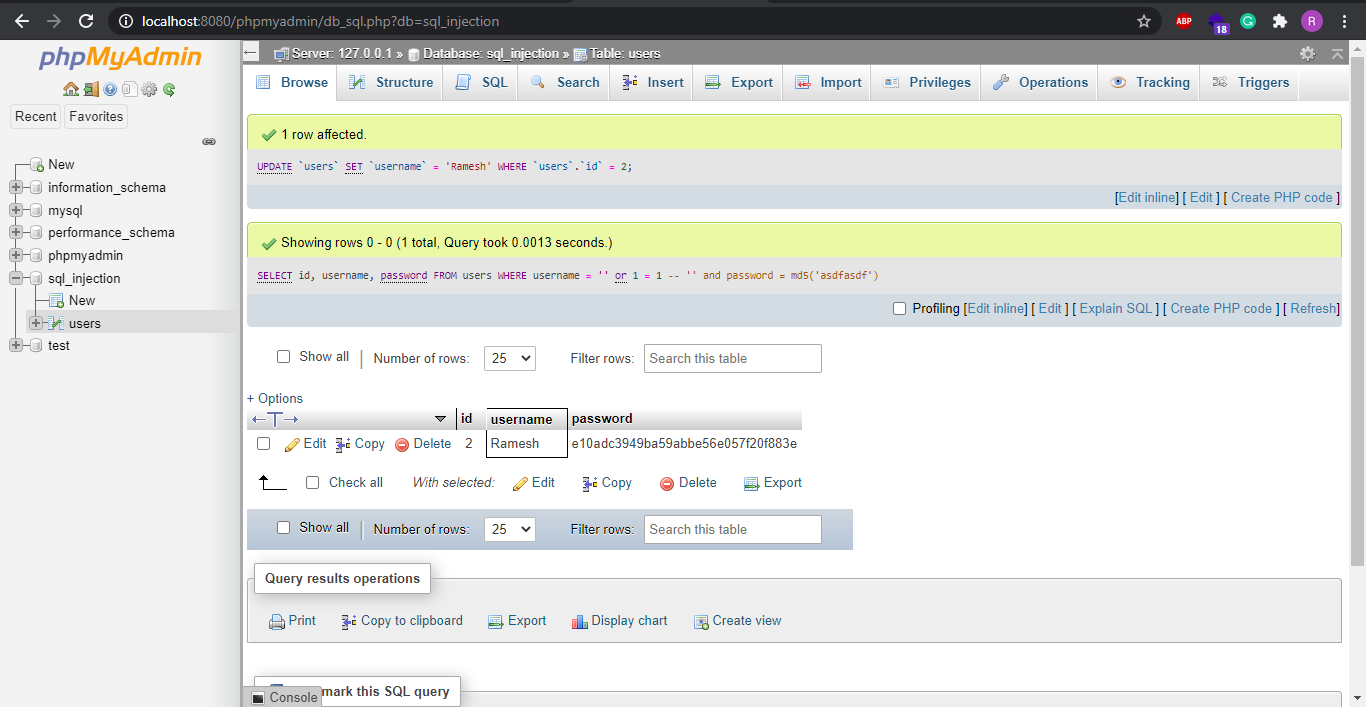Click the Copy to clipboard icon
1366x707 pixels.
click(349, 621)
